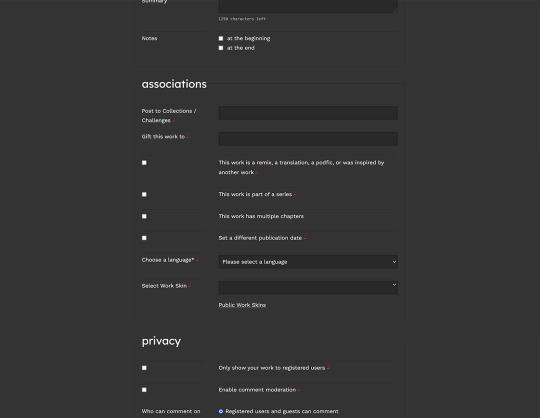Check Notes at the beginning

[221, 38]
